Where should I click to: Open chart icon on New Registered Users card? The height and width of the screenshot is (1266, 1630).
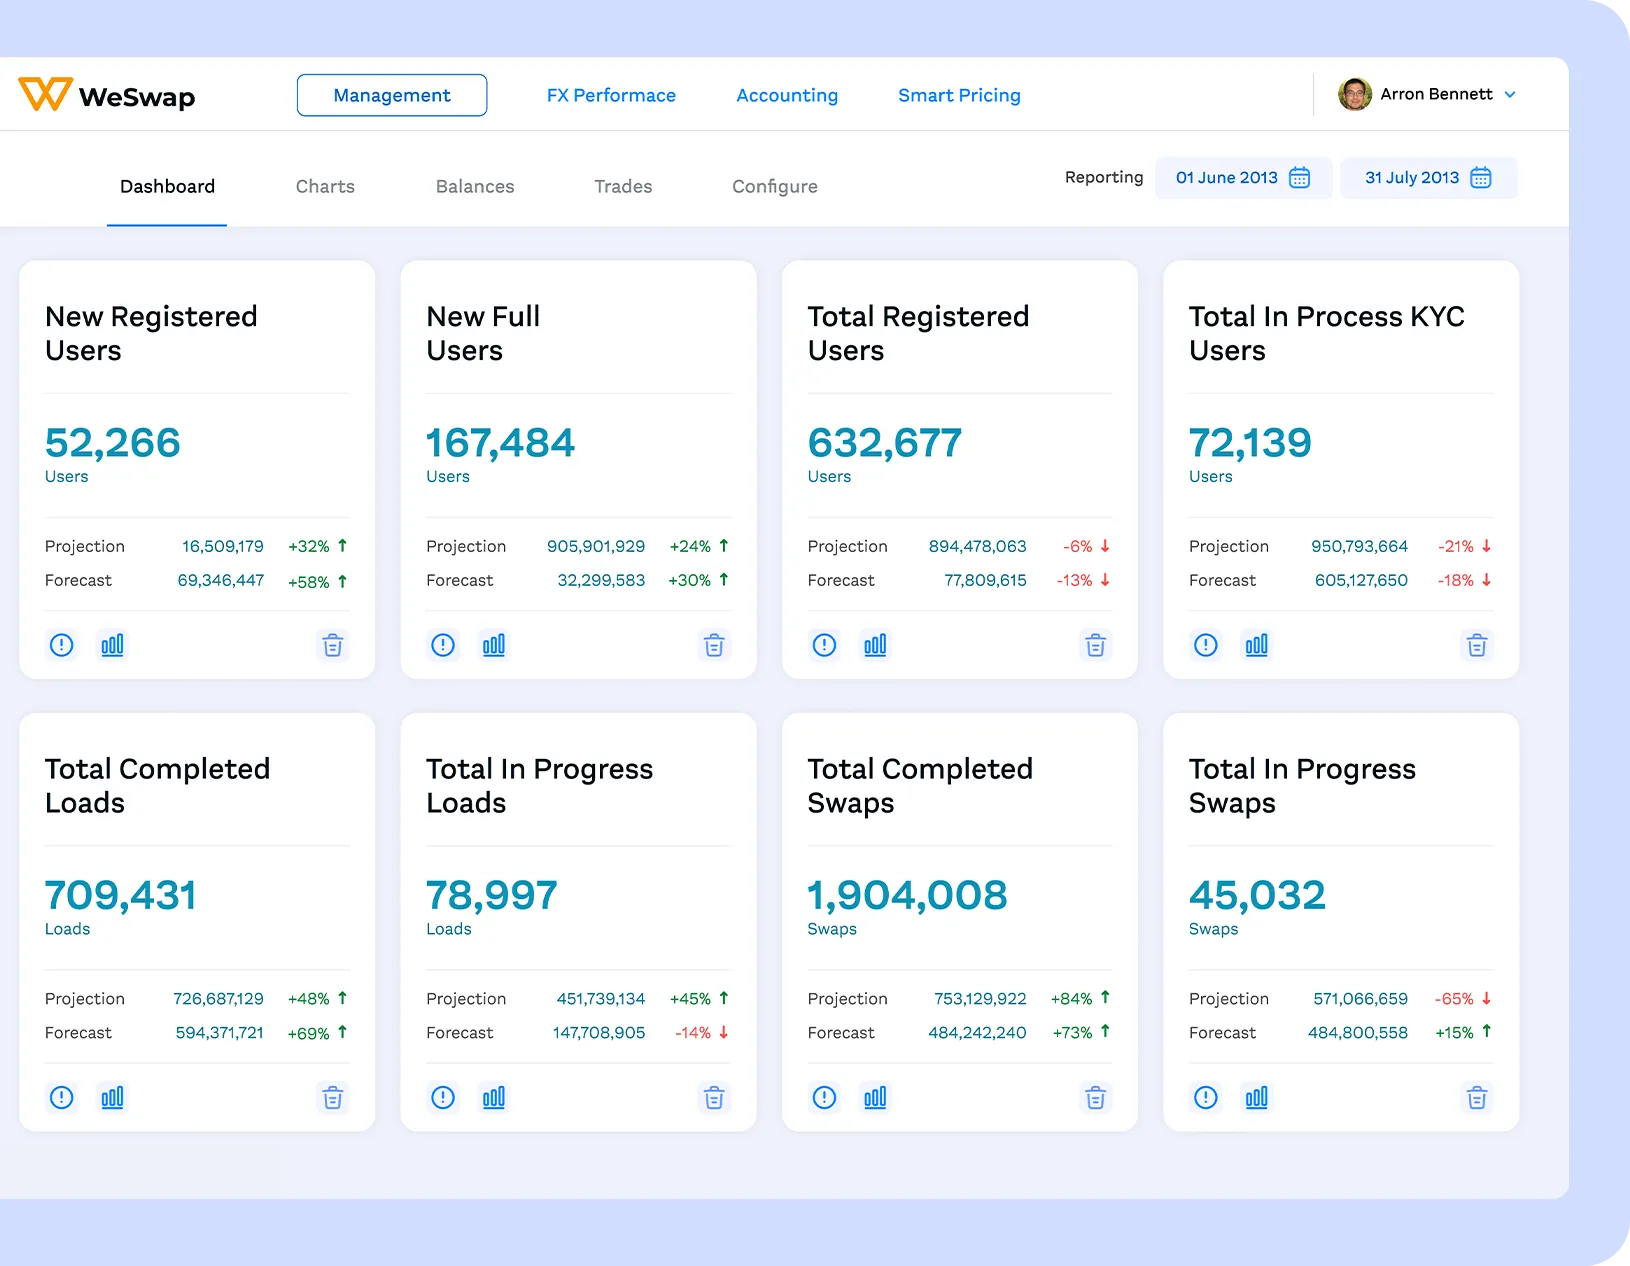tap(112, 645)
